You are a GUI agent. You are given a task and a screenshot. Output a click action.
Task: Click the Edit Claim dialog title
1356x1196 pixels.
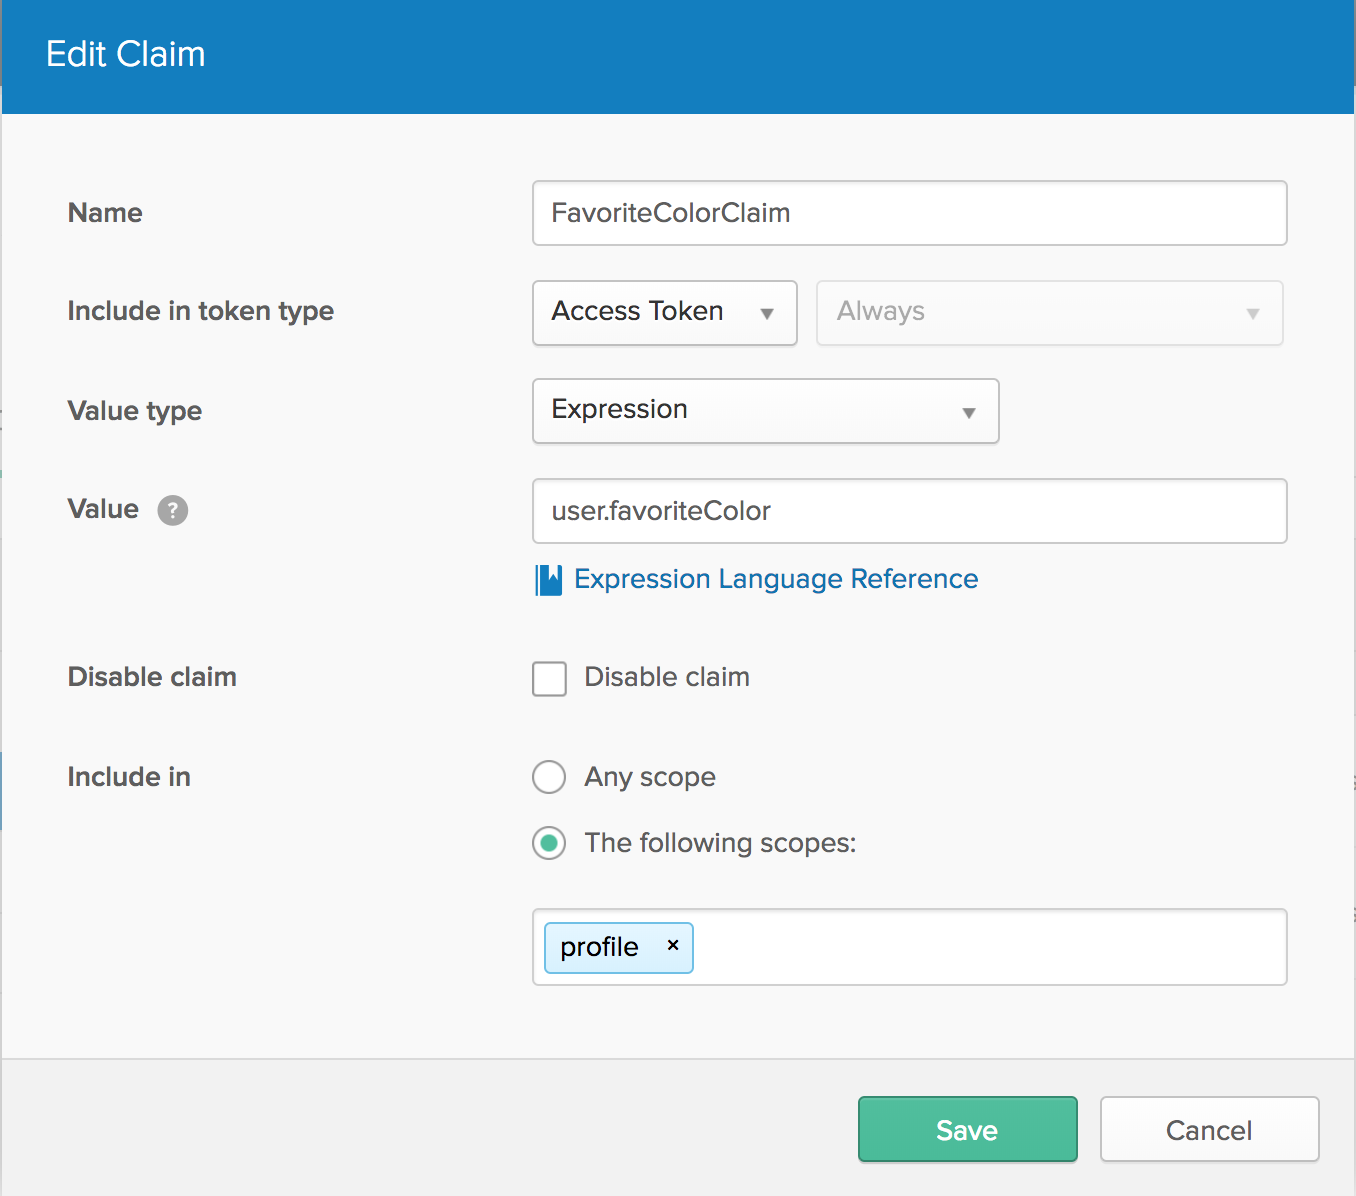click(x=126, y=54)
